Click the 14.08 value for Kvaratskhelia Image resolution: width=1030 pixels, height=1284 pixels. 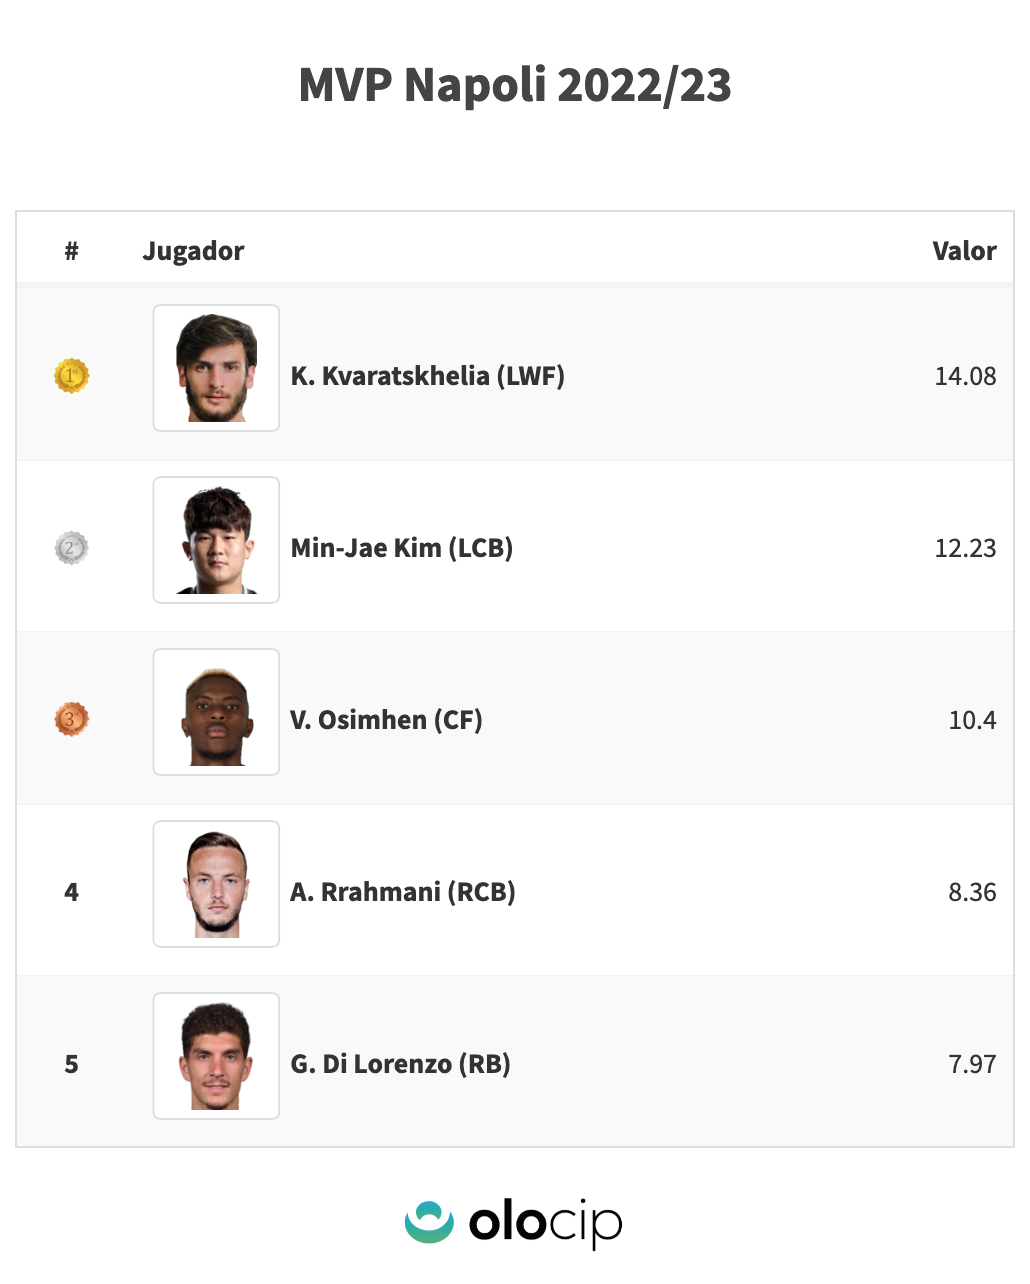coord(965,376)
